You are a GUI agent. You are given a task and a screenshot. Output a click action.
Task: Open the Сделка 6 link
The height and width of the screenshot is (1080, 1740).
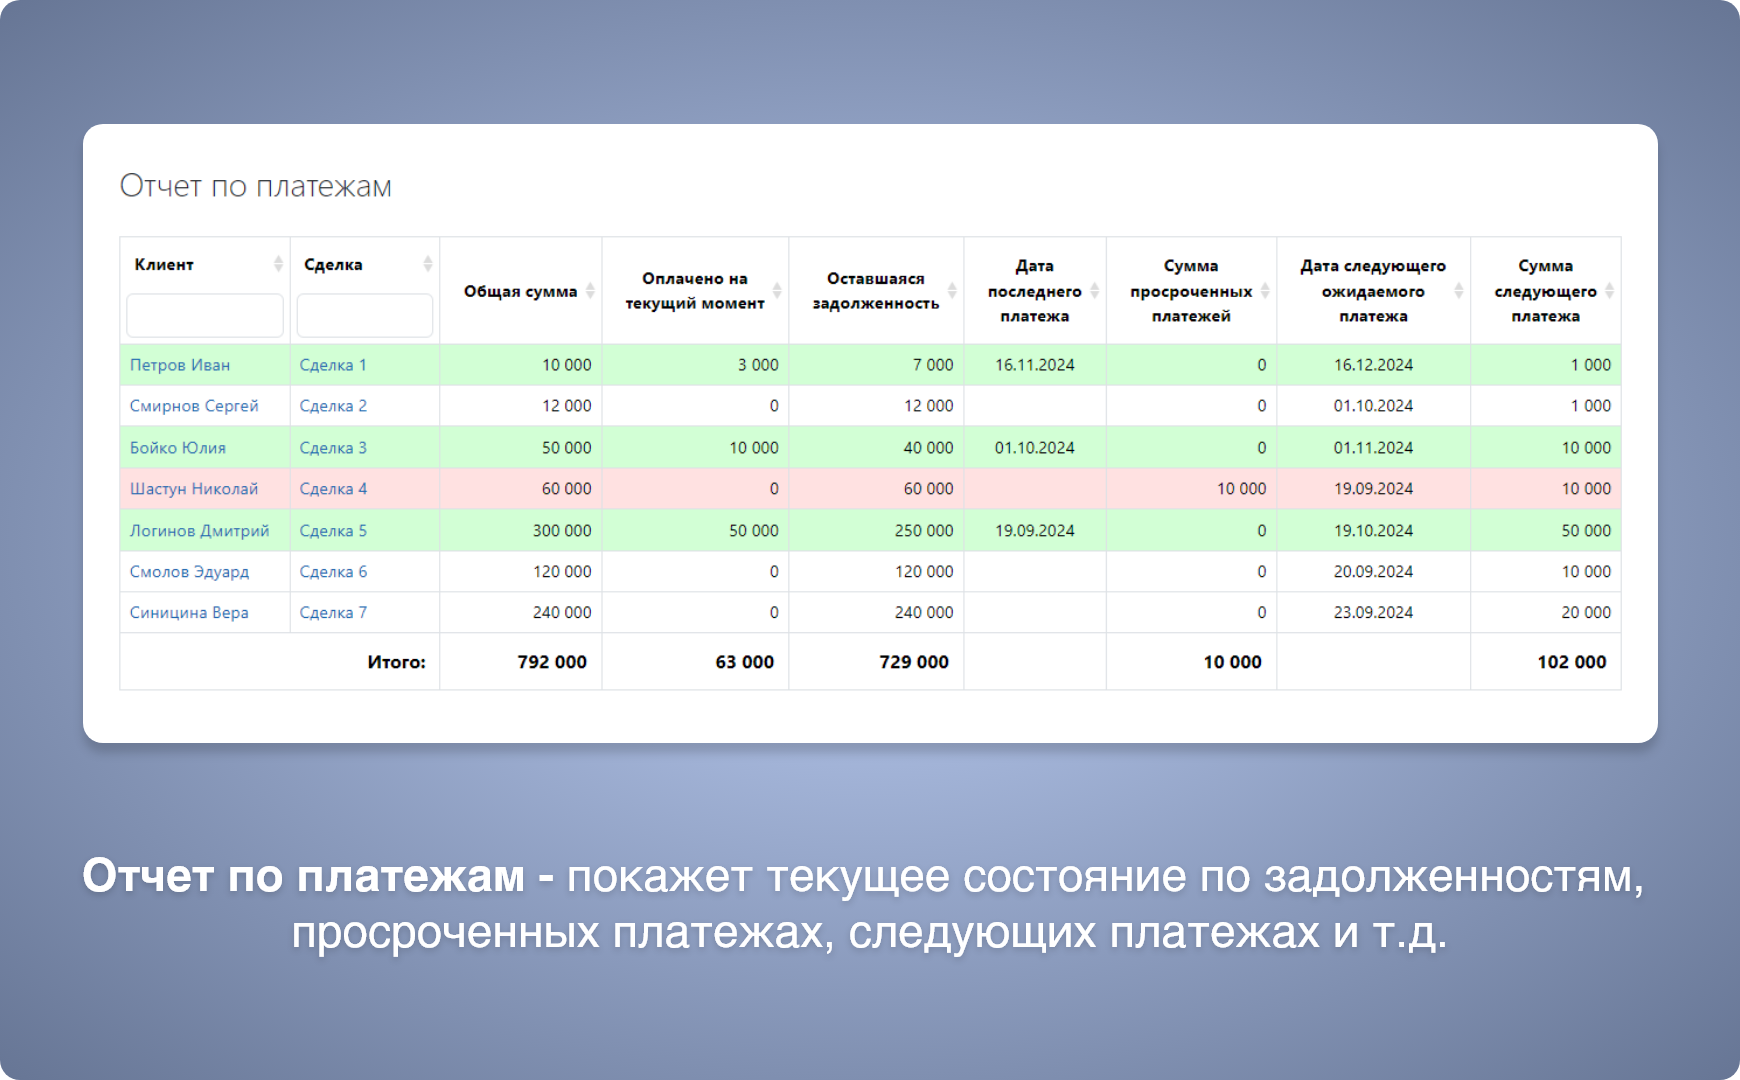coord(333,572)
